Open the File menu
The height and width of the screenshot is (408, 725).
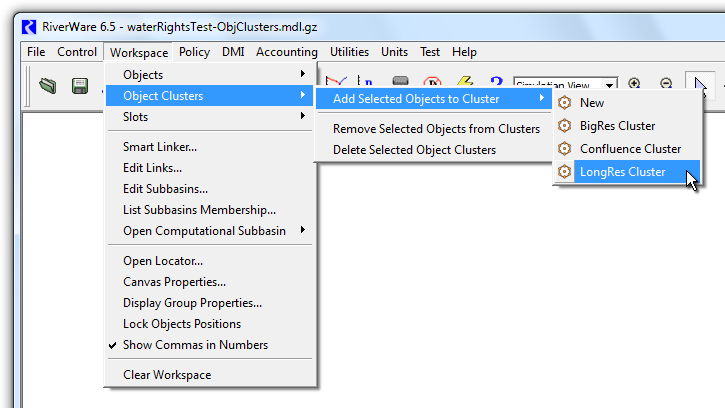pos(36,52)
